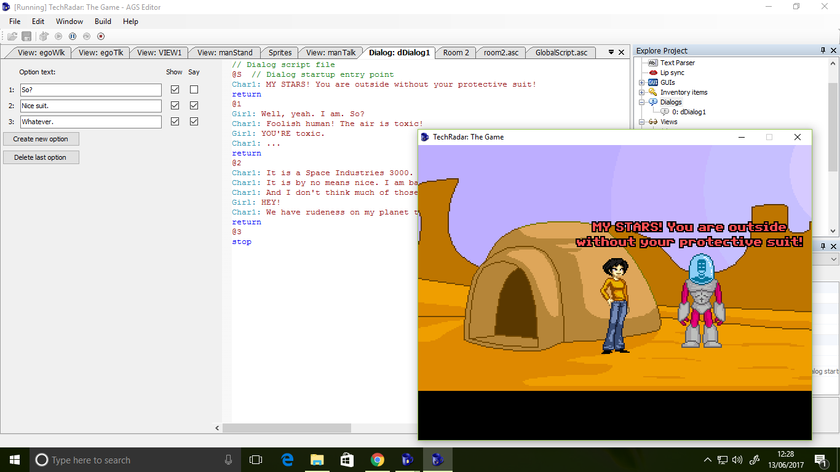
Task: Click Delete last option button
Action: coord(41,158)
